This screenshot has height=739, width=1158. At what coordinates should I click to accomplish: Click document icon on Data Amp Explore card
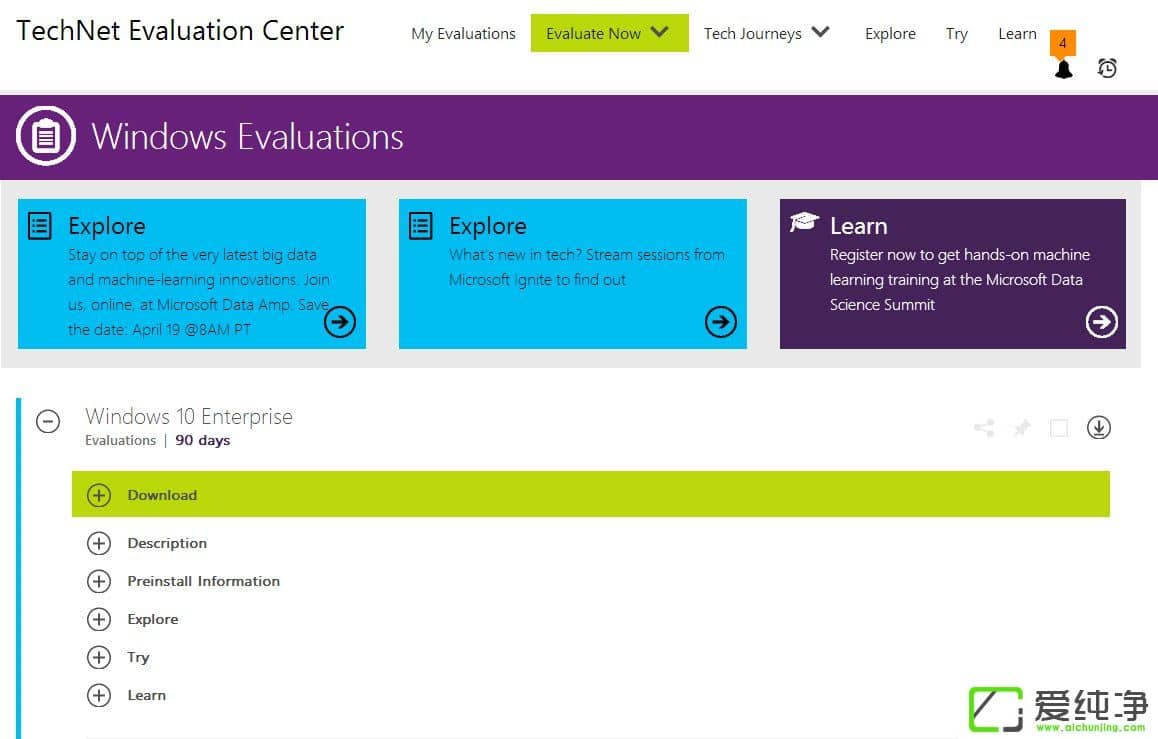(40, 226)
